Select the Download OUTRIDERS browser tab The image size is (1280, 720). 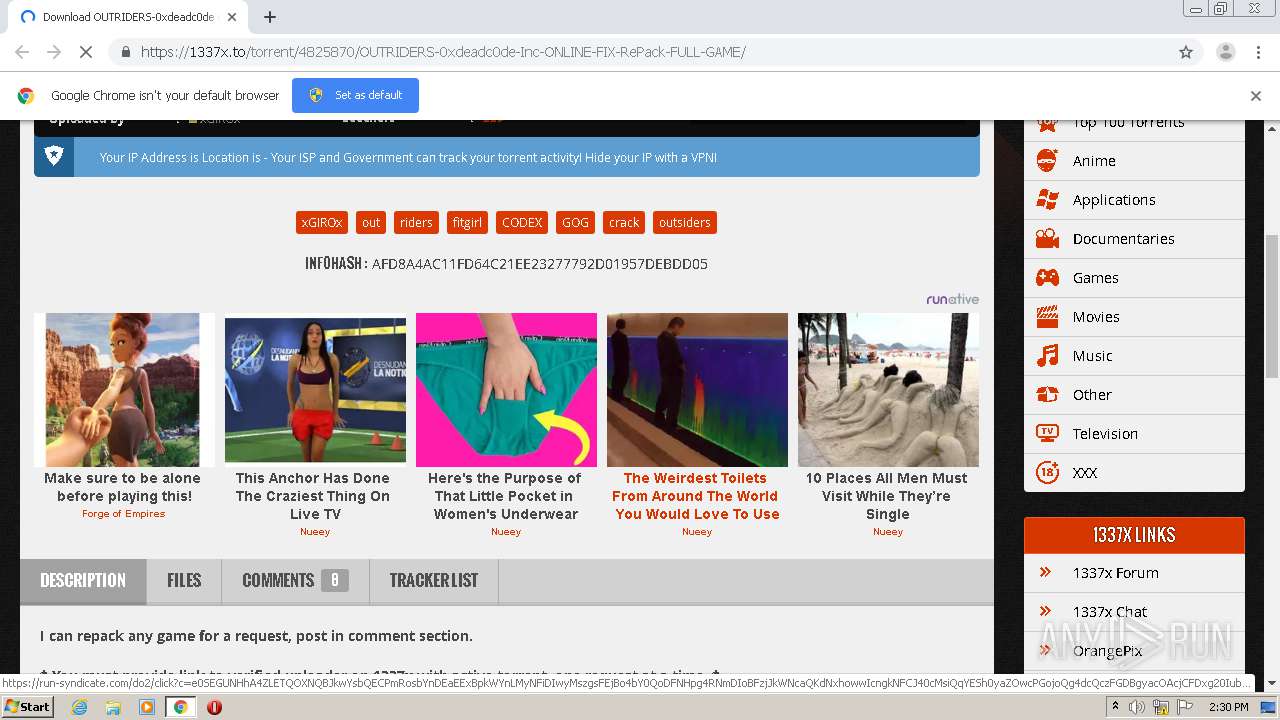click(128, 17)
